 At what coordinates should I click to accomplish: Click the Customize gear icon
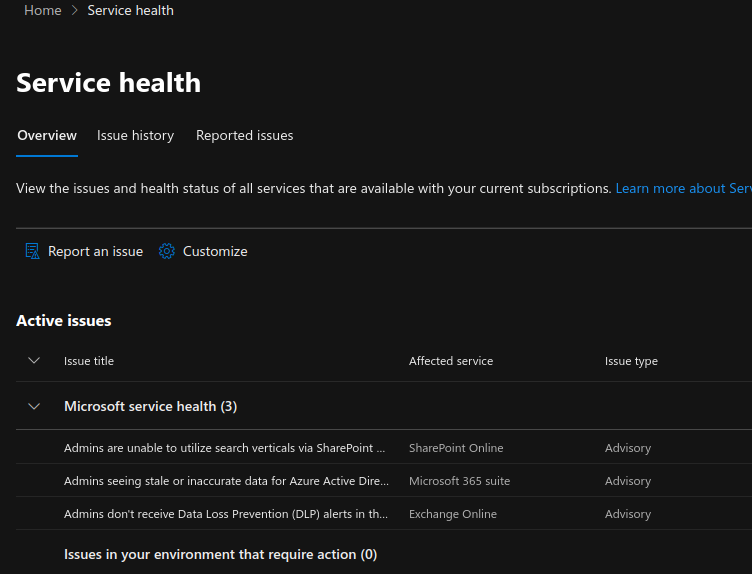(167, 251)
